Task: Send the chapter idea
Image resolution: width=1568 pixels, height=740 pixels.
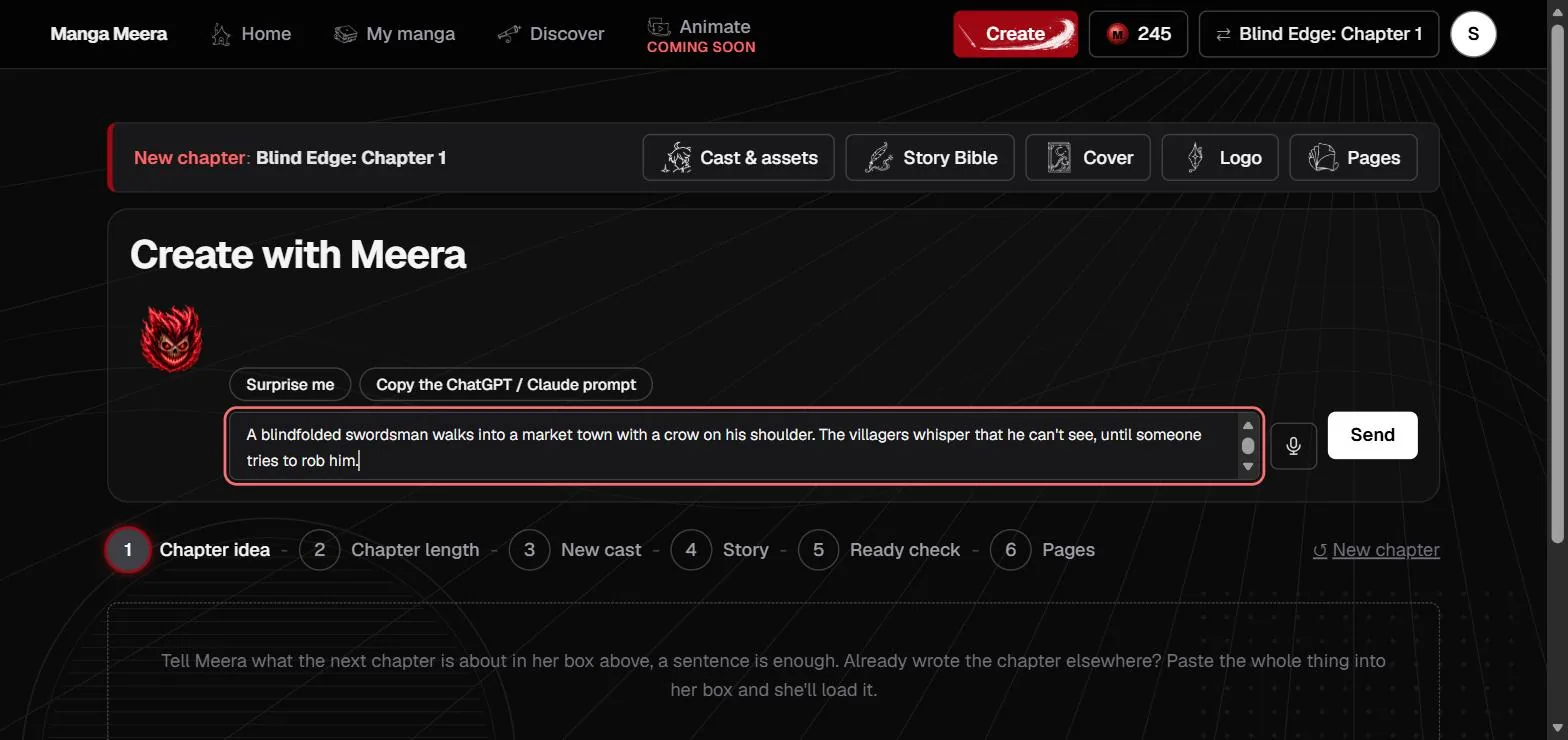Action: click(x=1372, y=435)
